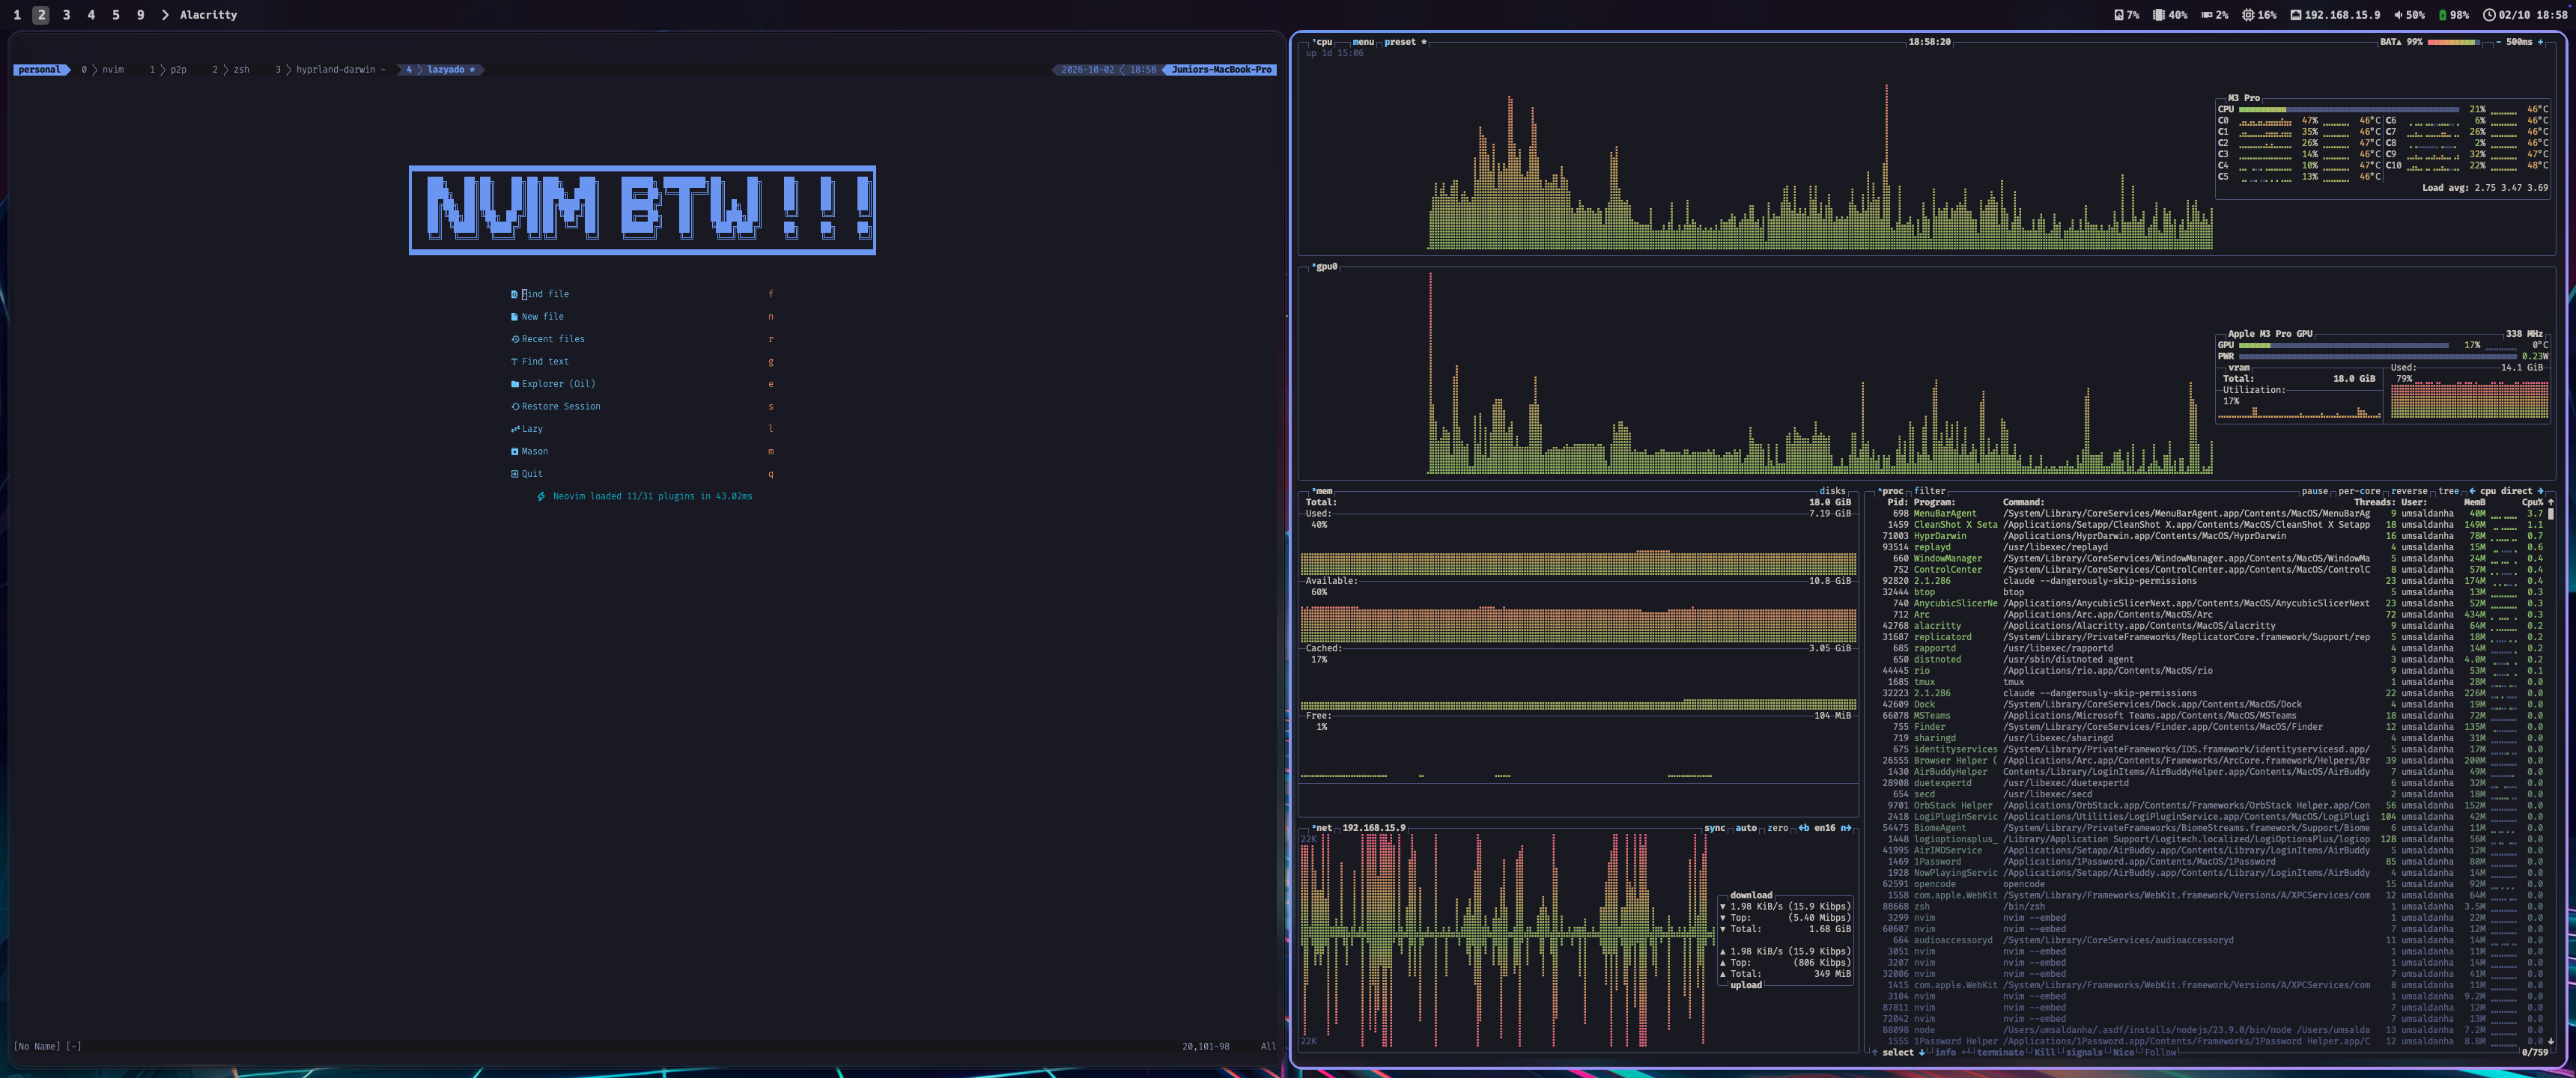Click the Find file icon on Neovim dashboard
Screen dimensions: 2576x1078
point(514,294)
